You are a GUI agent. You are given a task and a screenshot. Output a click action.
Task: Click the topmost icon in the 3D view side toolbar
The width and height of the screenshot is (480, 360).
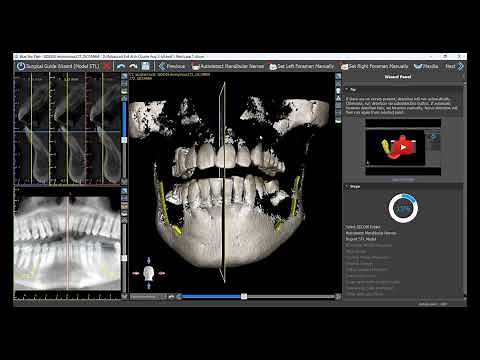pos(338,76)
